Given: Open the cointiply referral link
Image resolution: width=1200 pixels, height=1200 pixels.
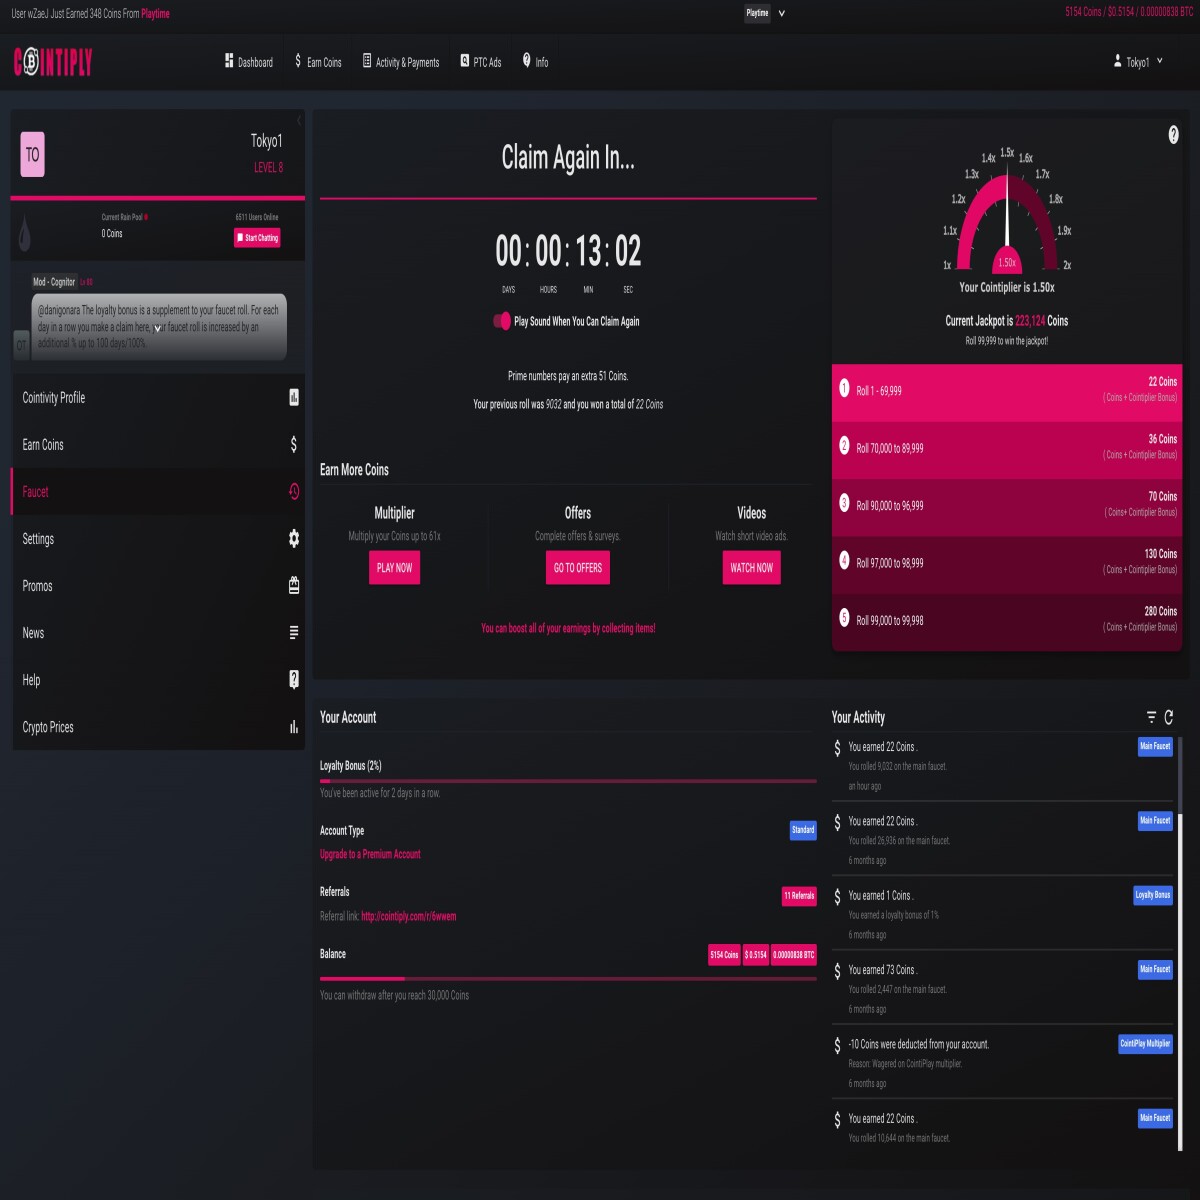Looking at the screenshot, I should [408, 916].
